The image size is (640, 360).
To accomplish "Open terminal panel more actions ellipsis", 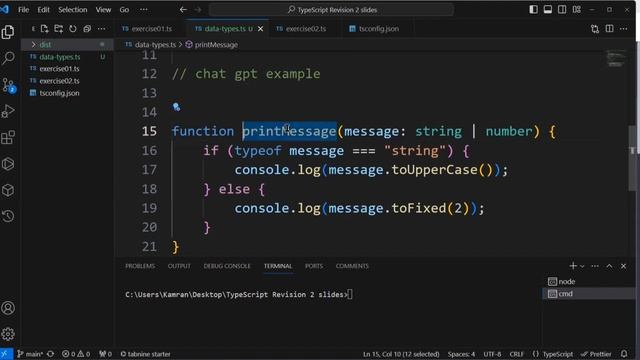I will (595, 266).
